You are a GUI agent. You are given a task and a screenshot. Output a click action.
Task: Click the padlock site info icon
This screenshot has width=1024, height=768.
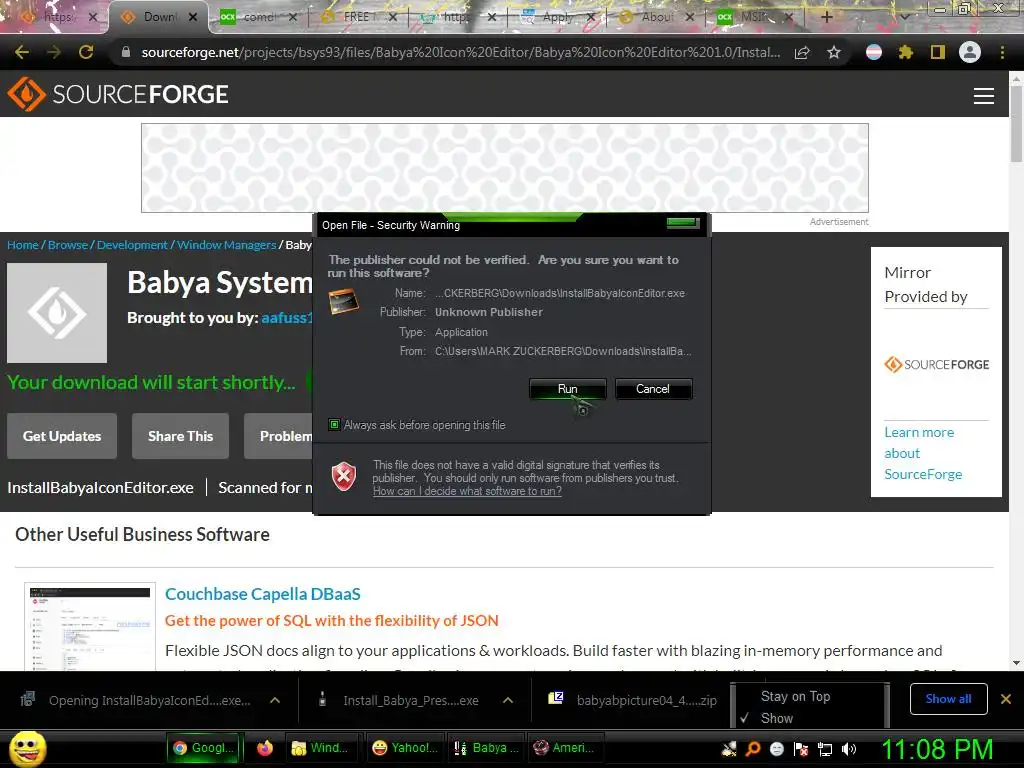[x=125, y=52]
